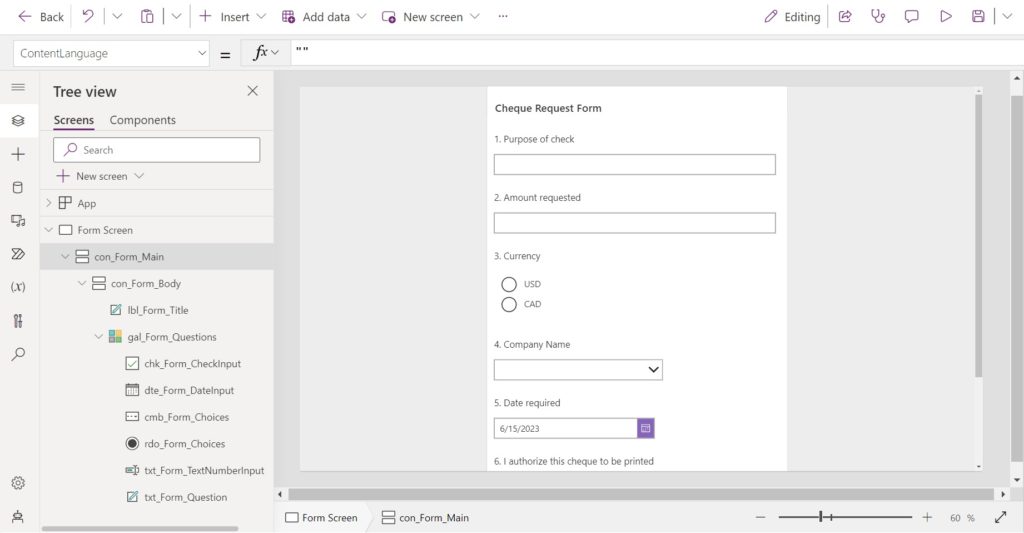The height and width of the screenshot is (533, 1024).
Task: Switch to the Components tab
Action: click(x=142, y=120)
